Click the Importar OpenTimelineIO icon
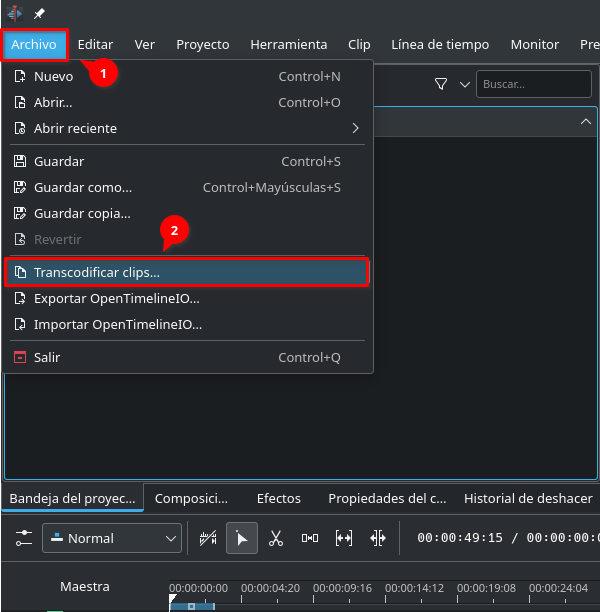The image size is (600, 612). tap(20, 324)
